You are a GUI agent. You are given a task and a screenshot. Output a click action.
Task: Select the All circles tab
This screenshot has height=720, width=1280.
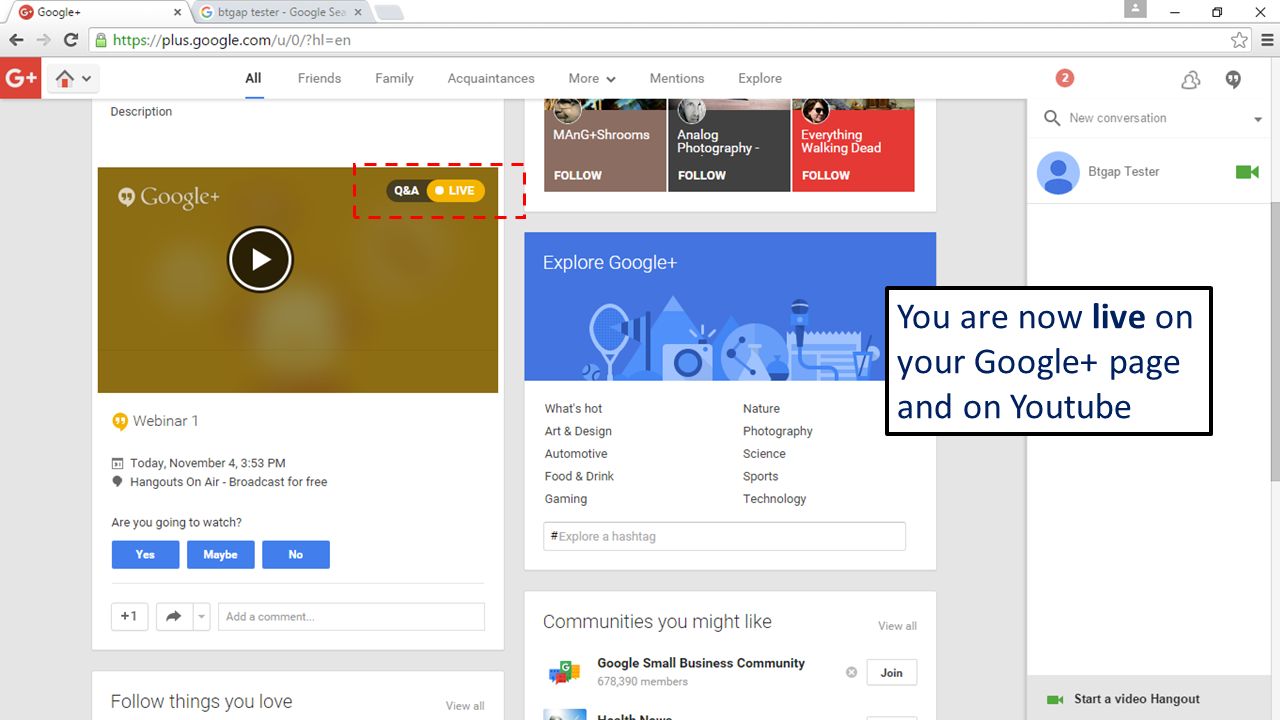point(253,78)
